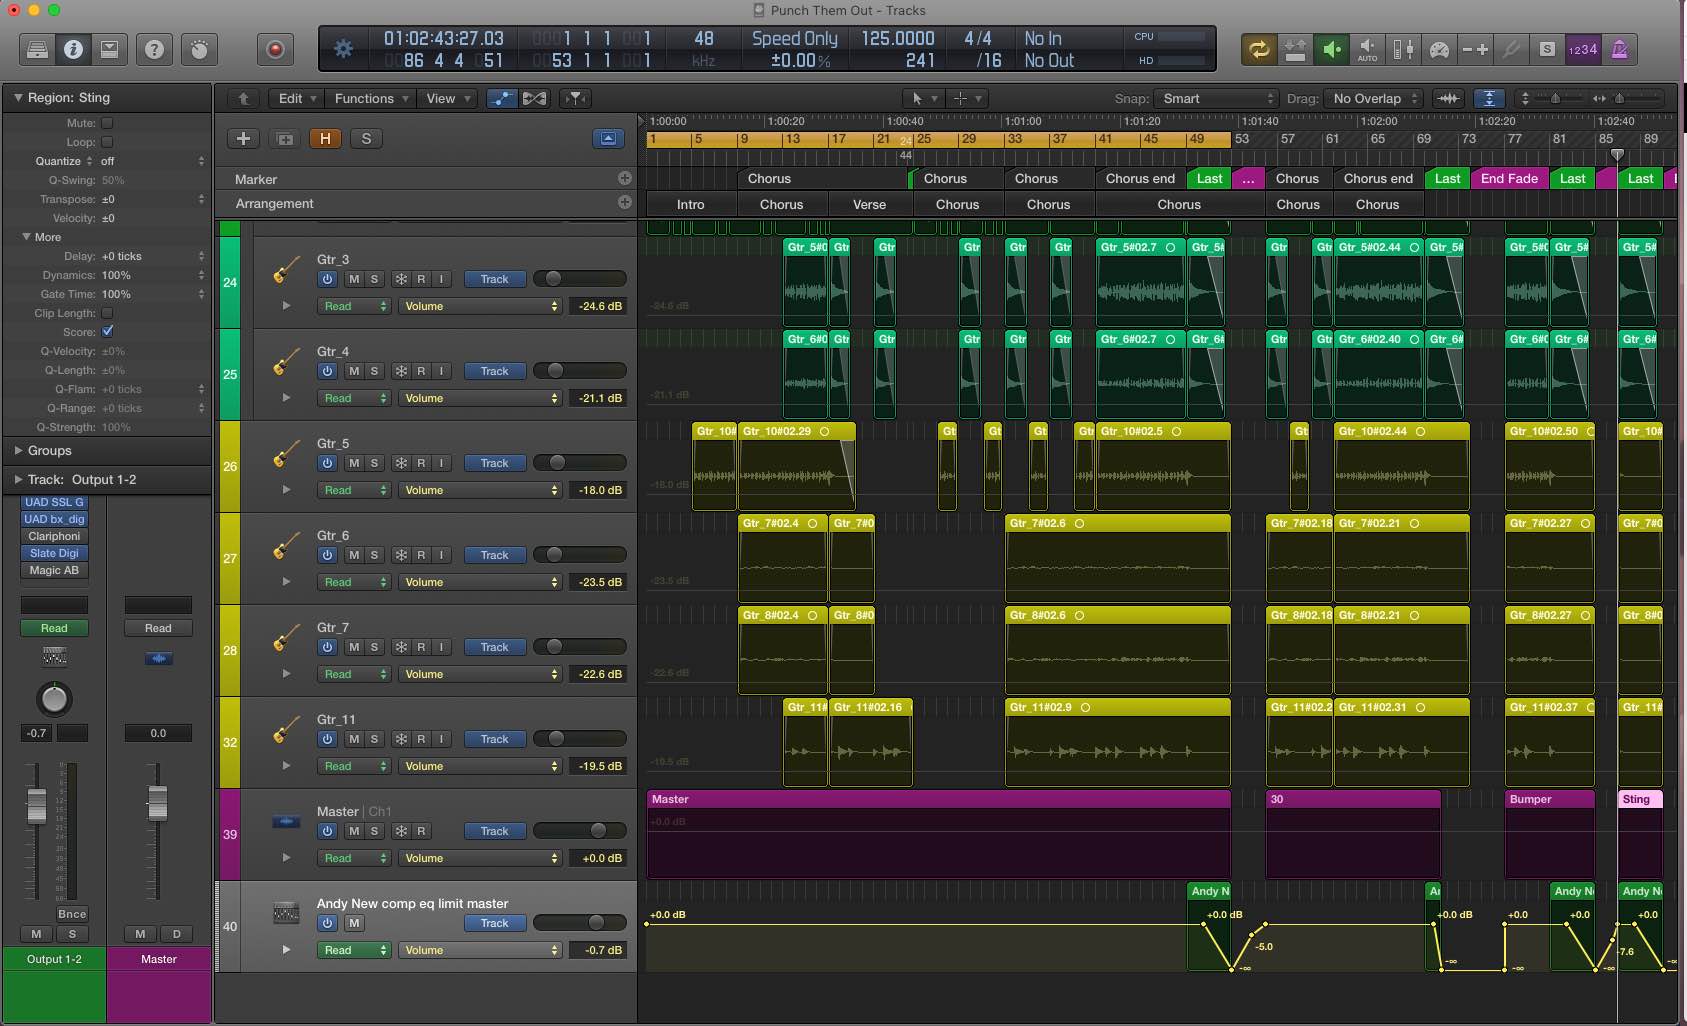The height and width of the screenshot is (1026, 1687).
Task: Enable input monitoring I on Gtr_11
Action: pos(441,739)
